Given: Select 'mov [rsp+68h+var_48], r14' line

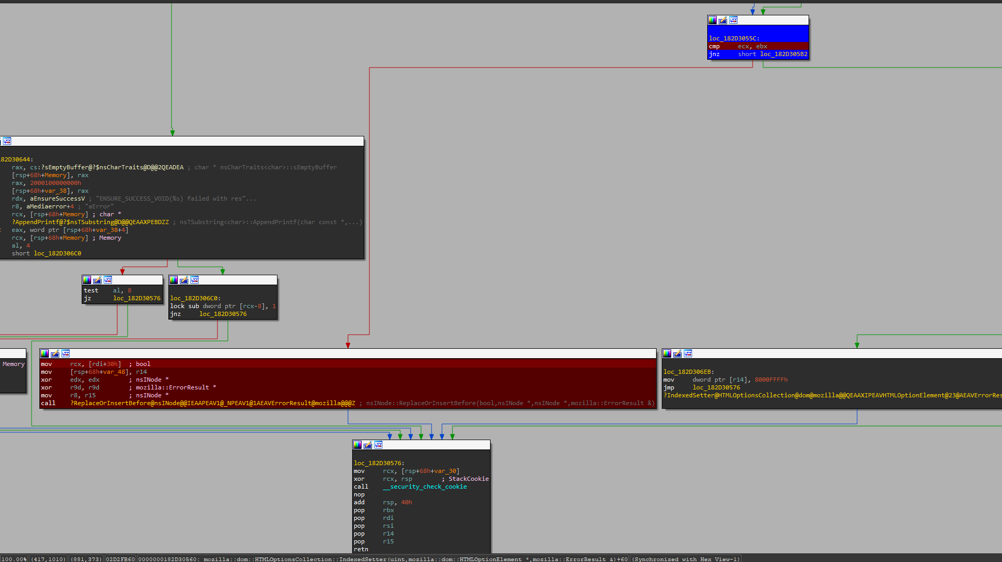Looking at the screenshot, I should pyautogui.click(x=94, y=372).
